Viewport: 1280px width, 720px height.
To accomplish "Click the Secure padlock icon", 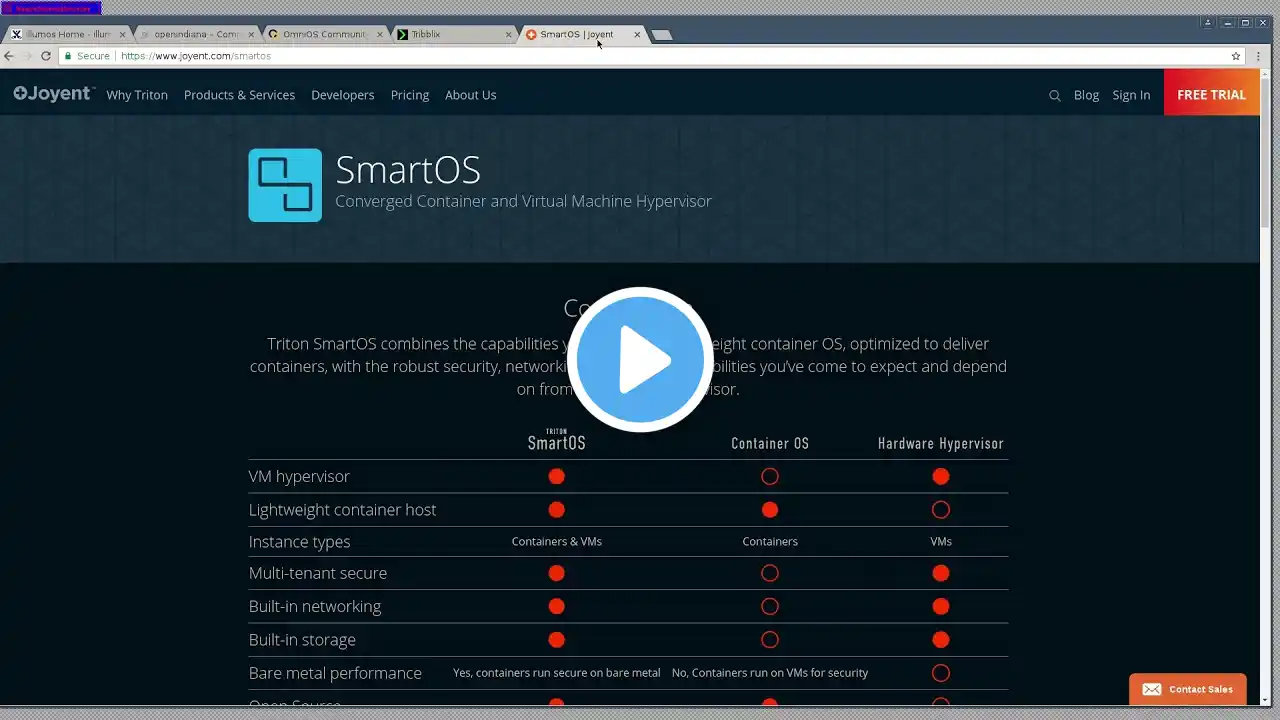I will [68, 56].
